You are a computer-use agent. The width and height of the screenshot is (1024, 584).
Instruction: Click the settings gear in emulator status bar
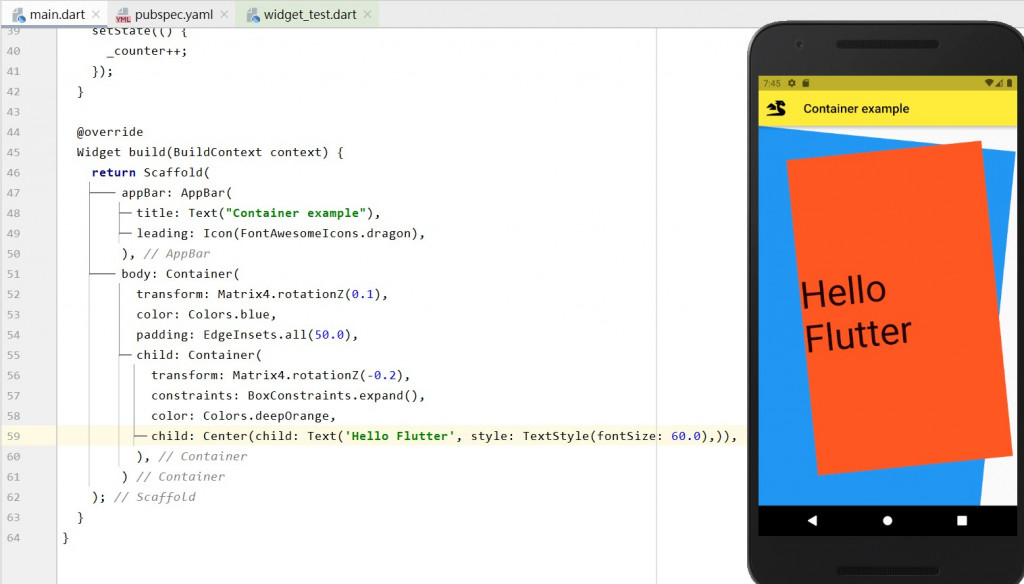click(x=792, y=83)
